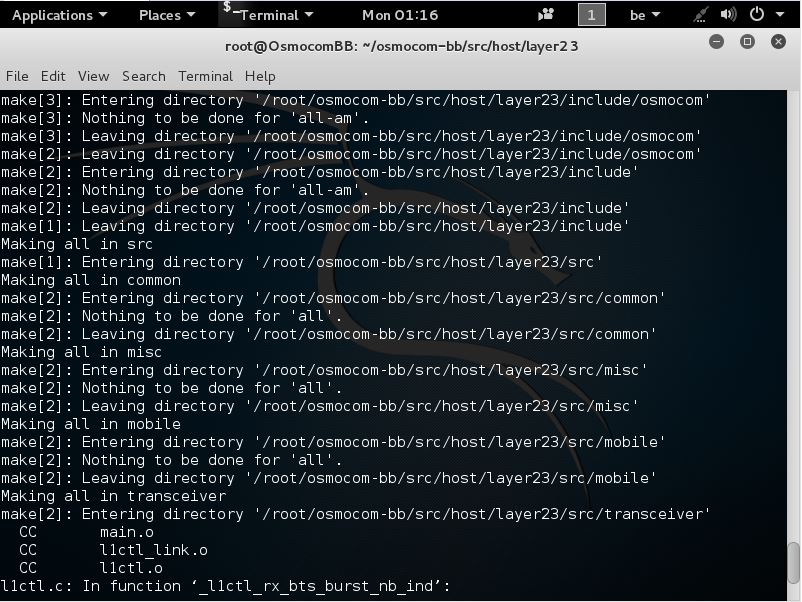Screen dimensions: 802x602
Task: Click the clock showing Mon 01:16
Action: pos(400,15)
